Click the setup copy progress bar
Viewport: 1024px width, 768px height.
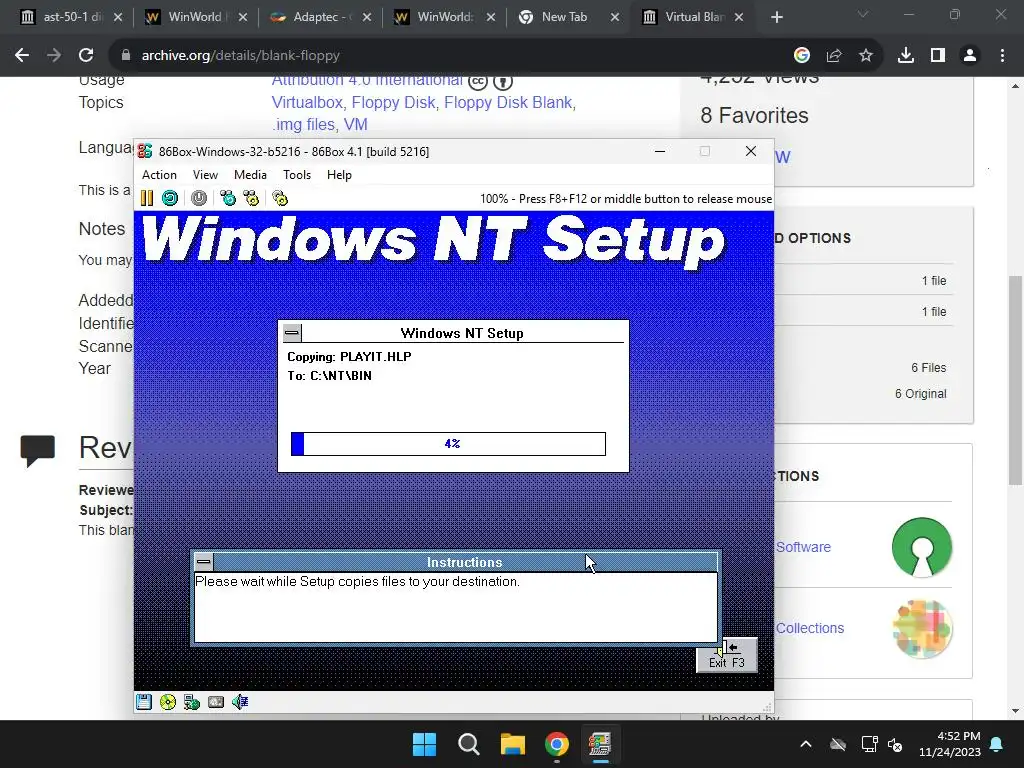(448, 444)
